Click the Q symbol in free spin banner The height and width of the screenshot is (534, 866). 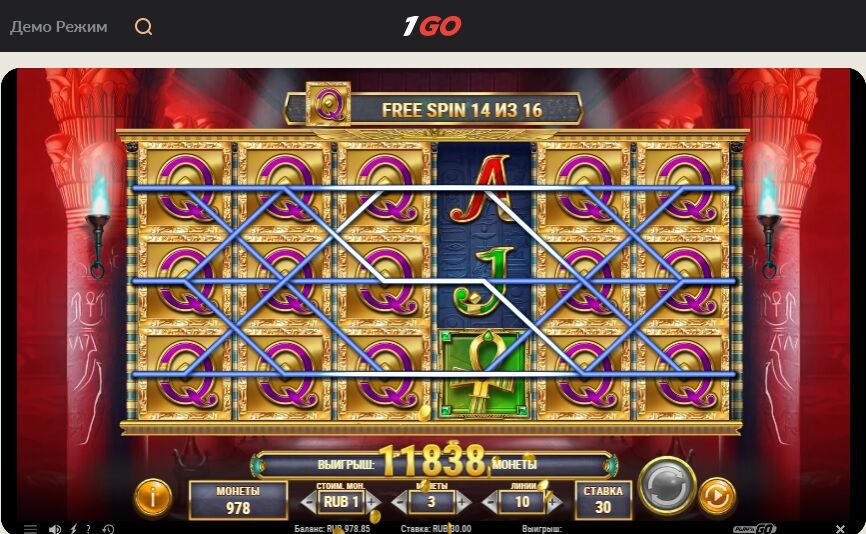pyautogui.click(x=328, y=103)
